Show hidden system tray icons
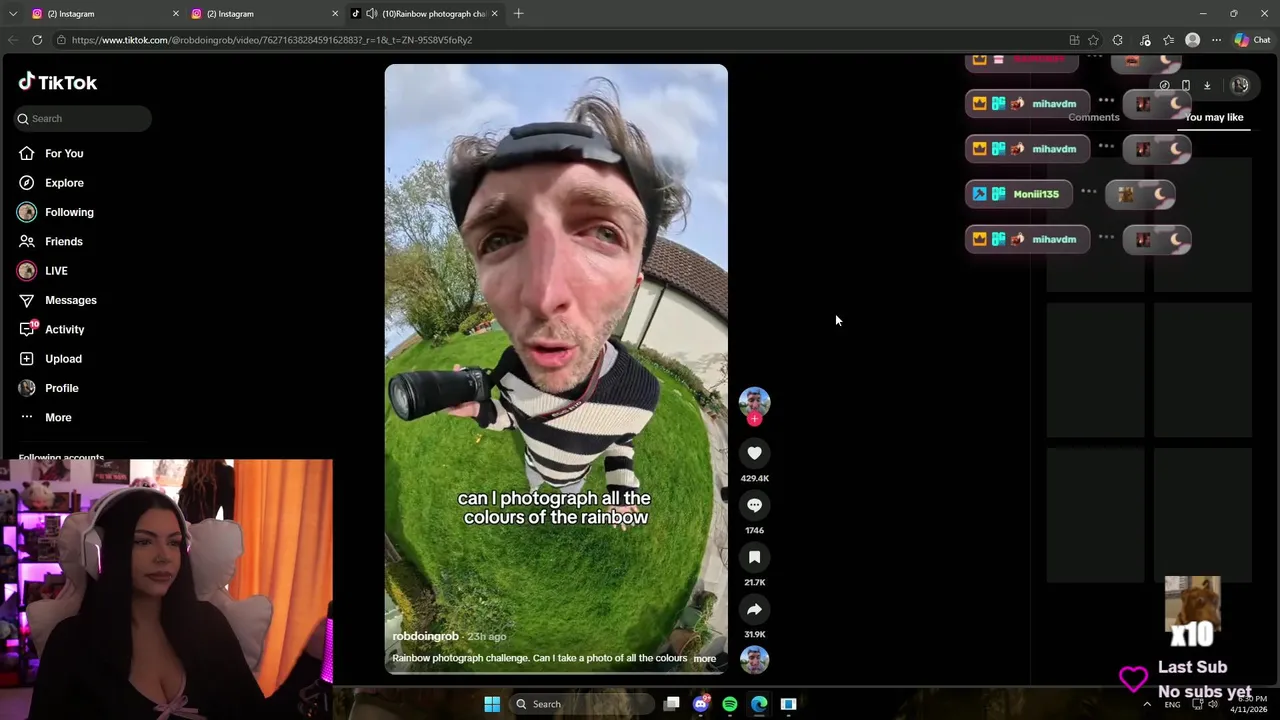The width and height of the screenshot is (1280, 720). point(1147,704)
